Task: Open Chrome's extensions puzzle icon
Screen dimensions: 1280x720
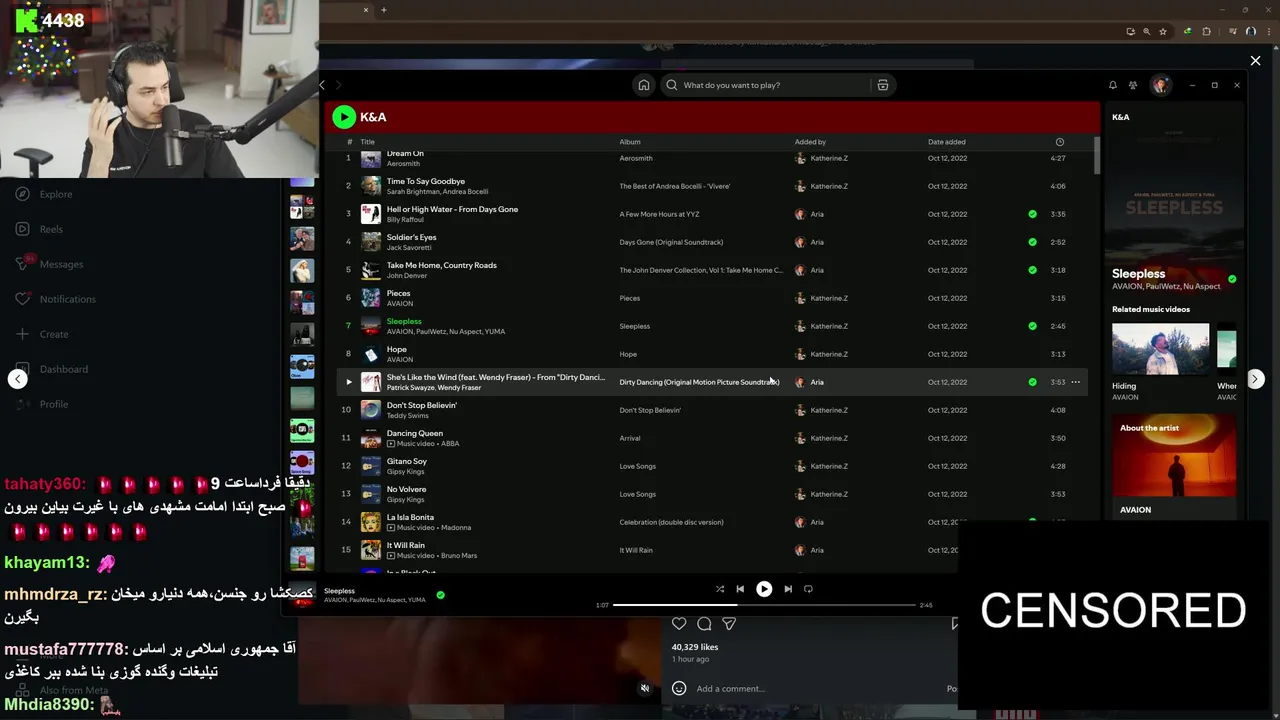Action: (x=1206, y=31)
